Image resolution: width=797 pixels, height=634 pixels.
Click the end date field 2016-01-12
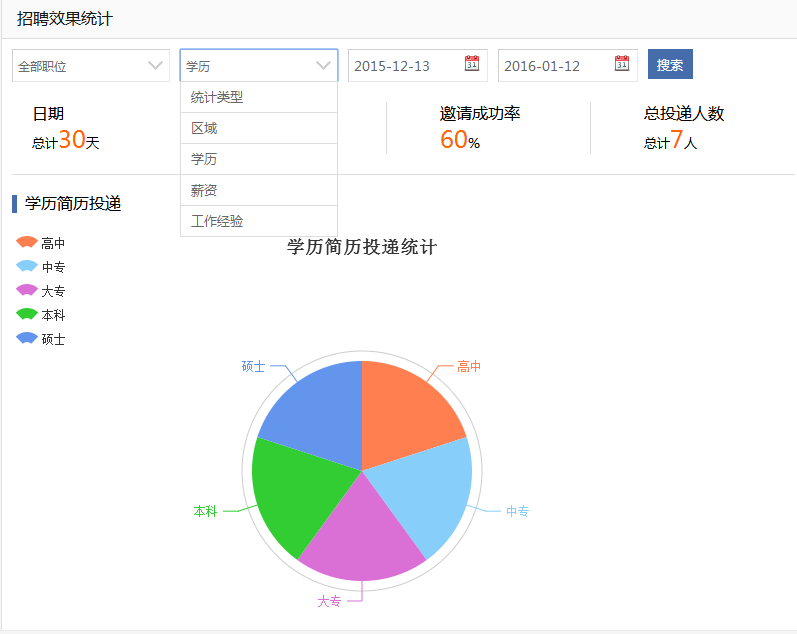(x=567, y=66)
